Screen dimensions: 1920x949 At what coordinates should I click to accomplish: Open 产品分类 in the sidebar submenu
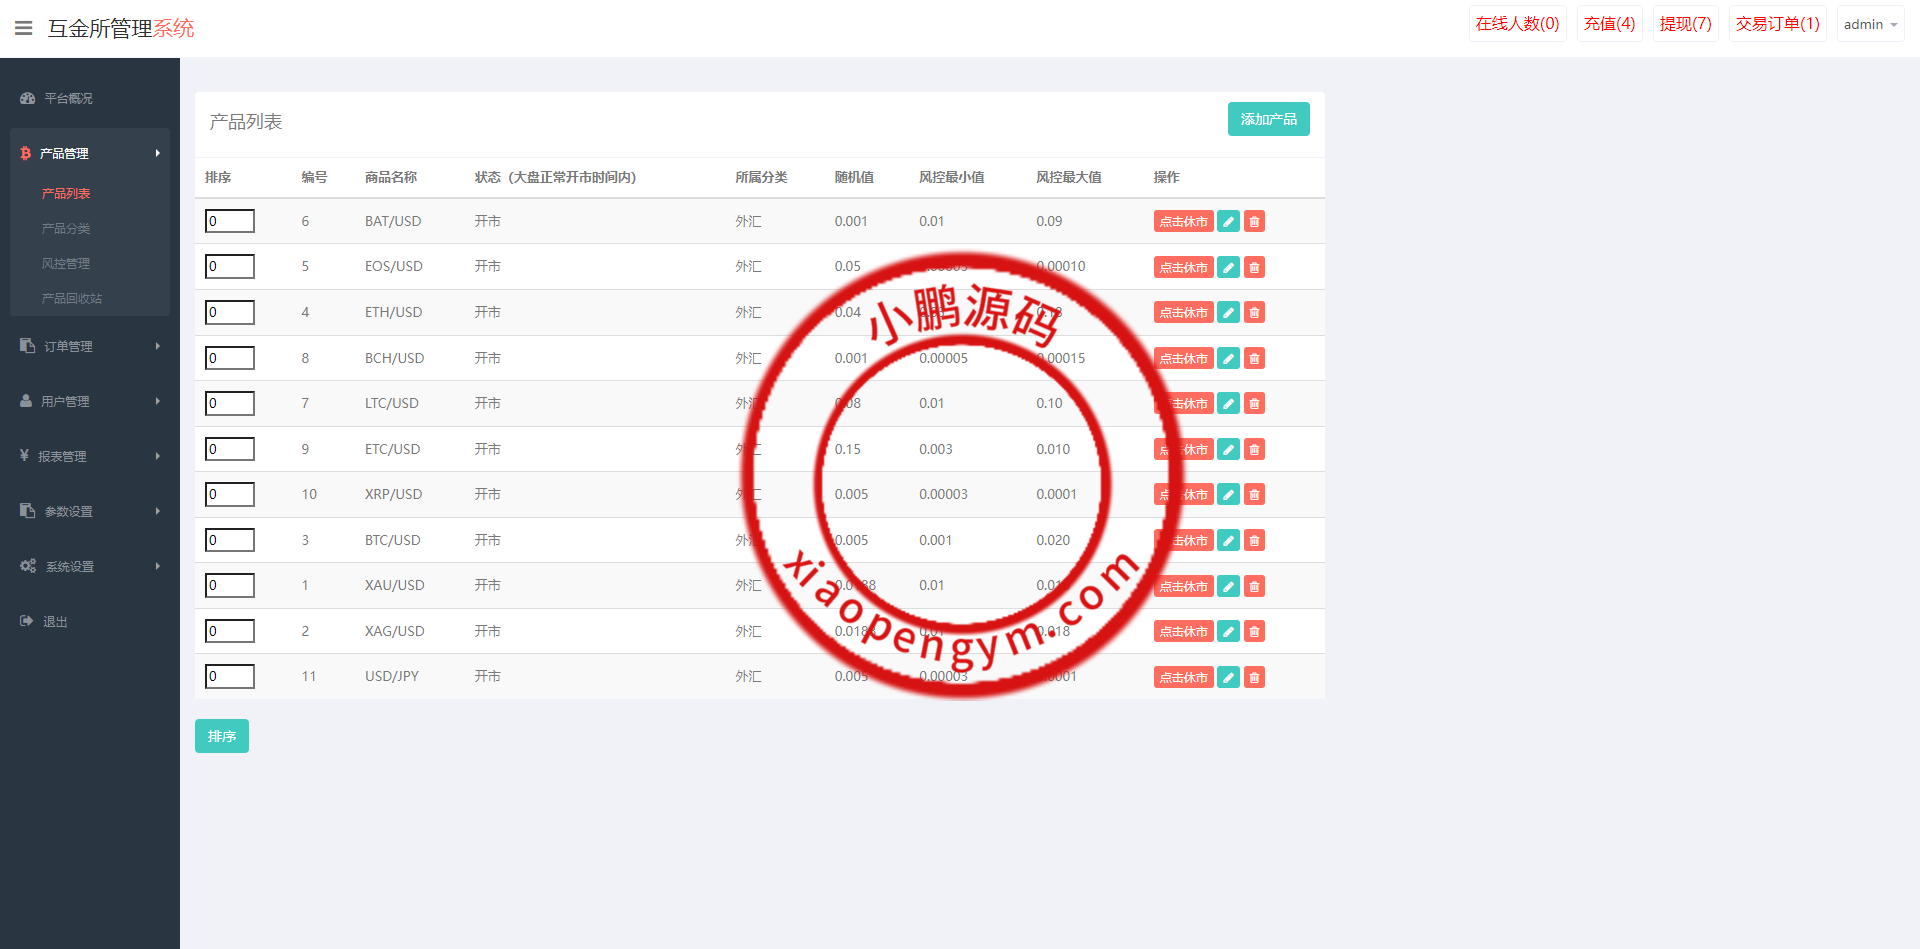pos(66,228)
